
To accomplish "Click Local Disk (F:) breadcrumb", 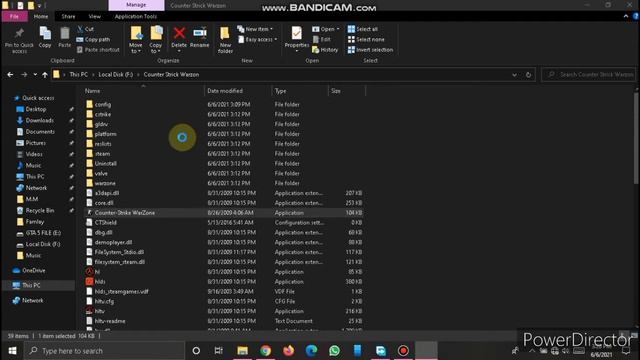I will 116,75.
